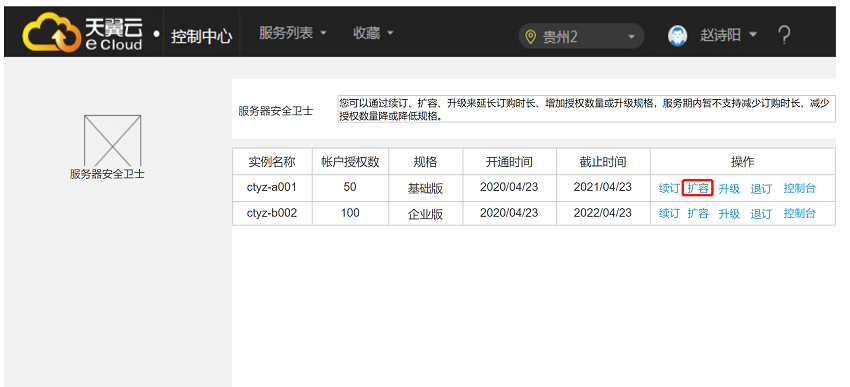
Task: Click the 操作 column header
Action: [743, 162]
